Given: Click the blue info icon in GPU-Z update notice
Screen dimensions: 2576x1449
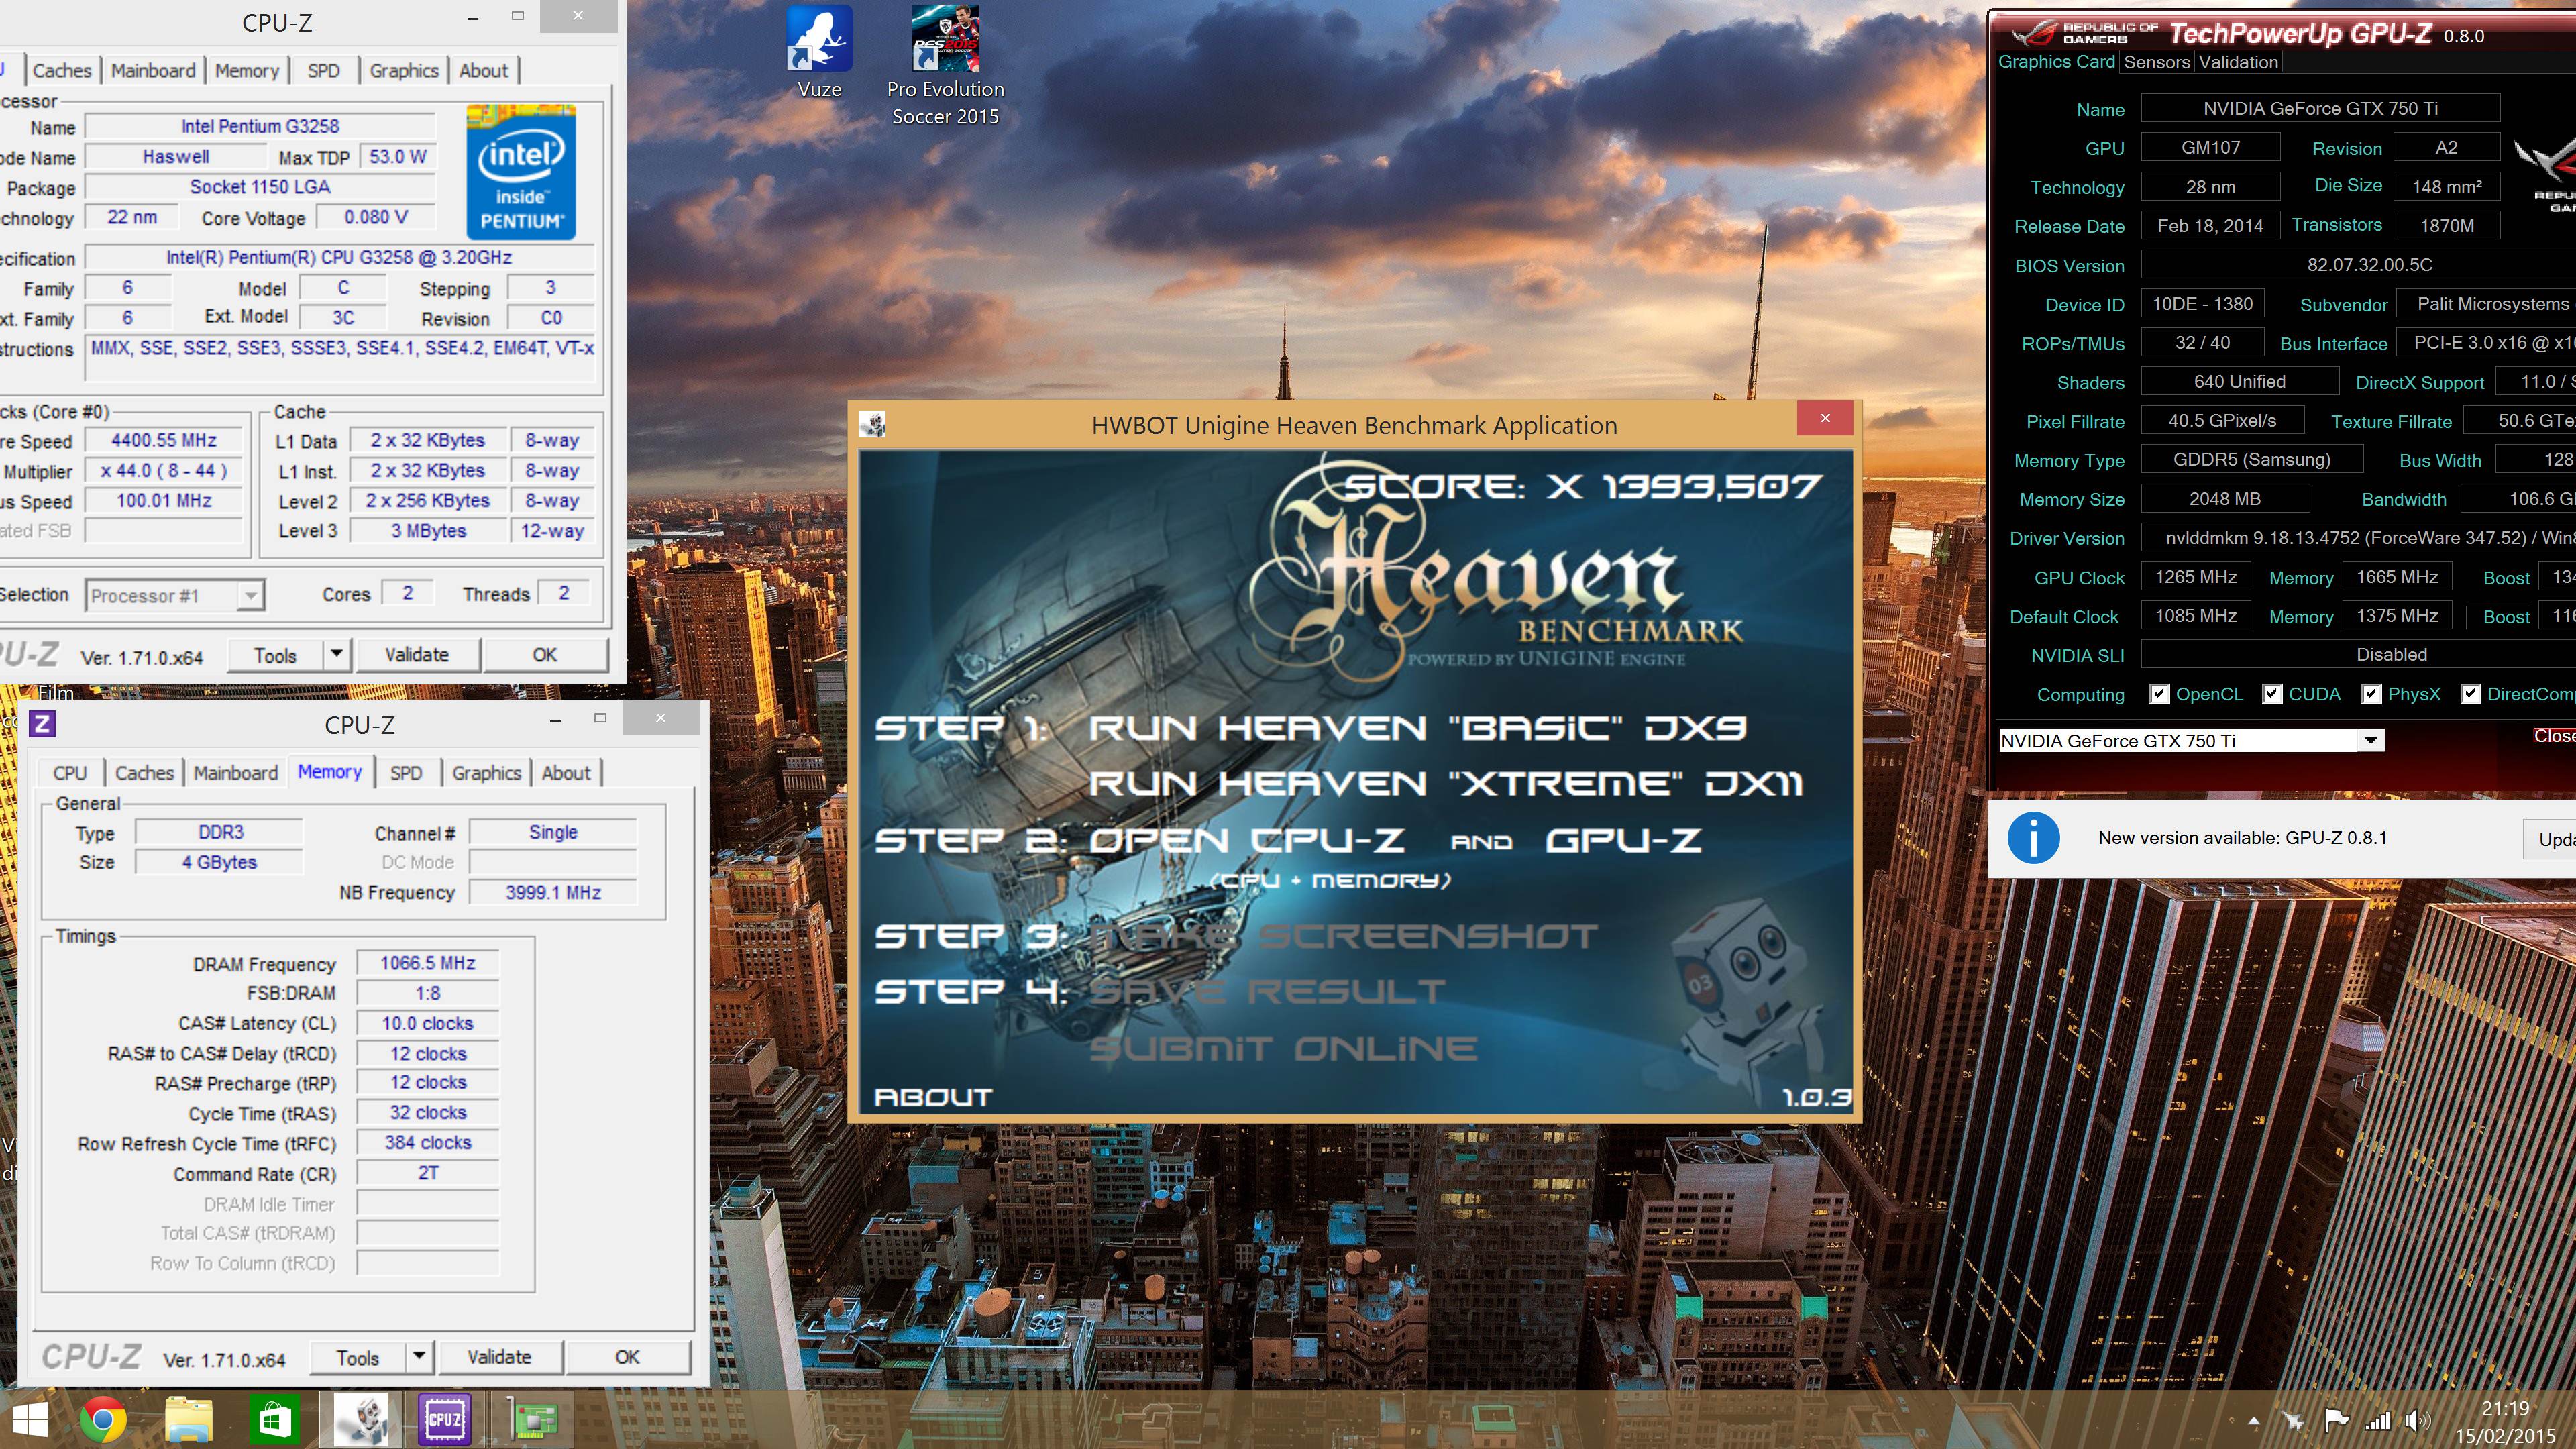Looking at the screenshot, I should [x=2033, y=838].
